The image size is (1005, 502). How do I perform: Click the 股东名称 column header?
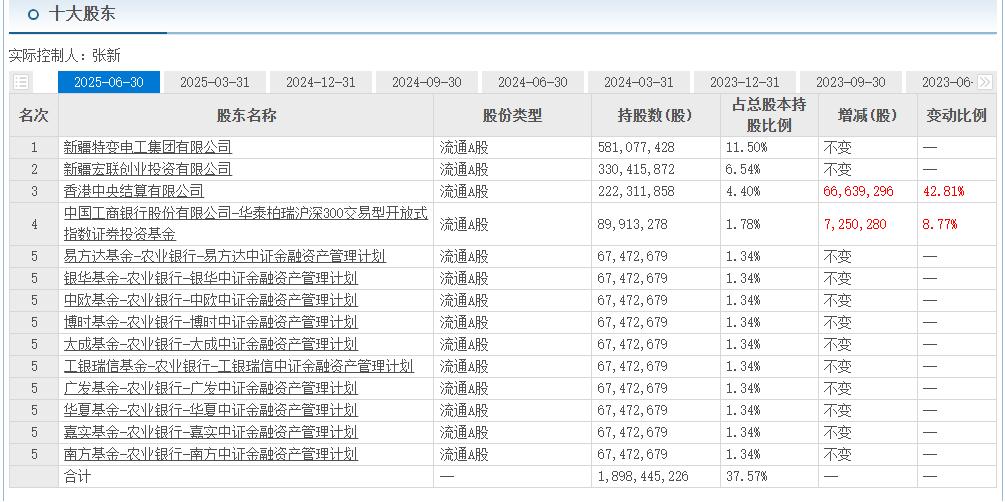pos(246,115)
